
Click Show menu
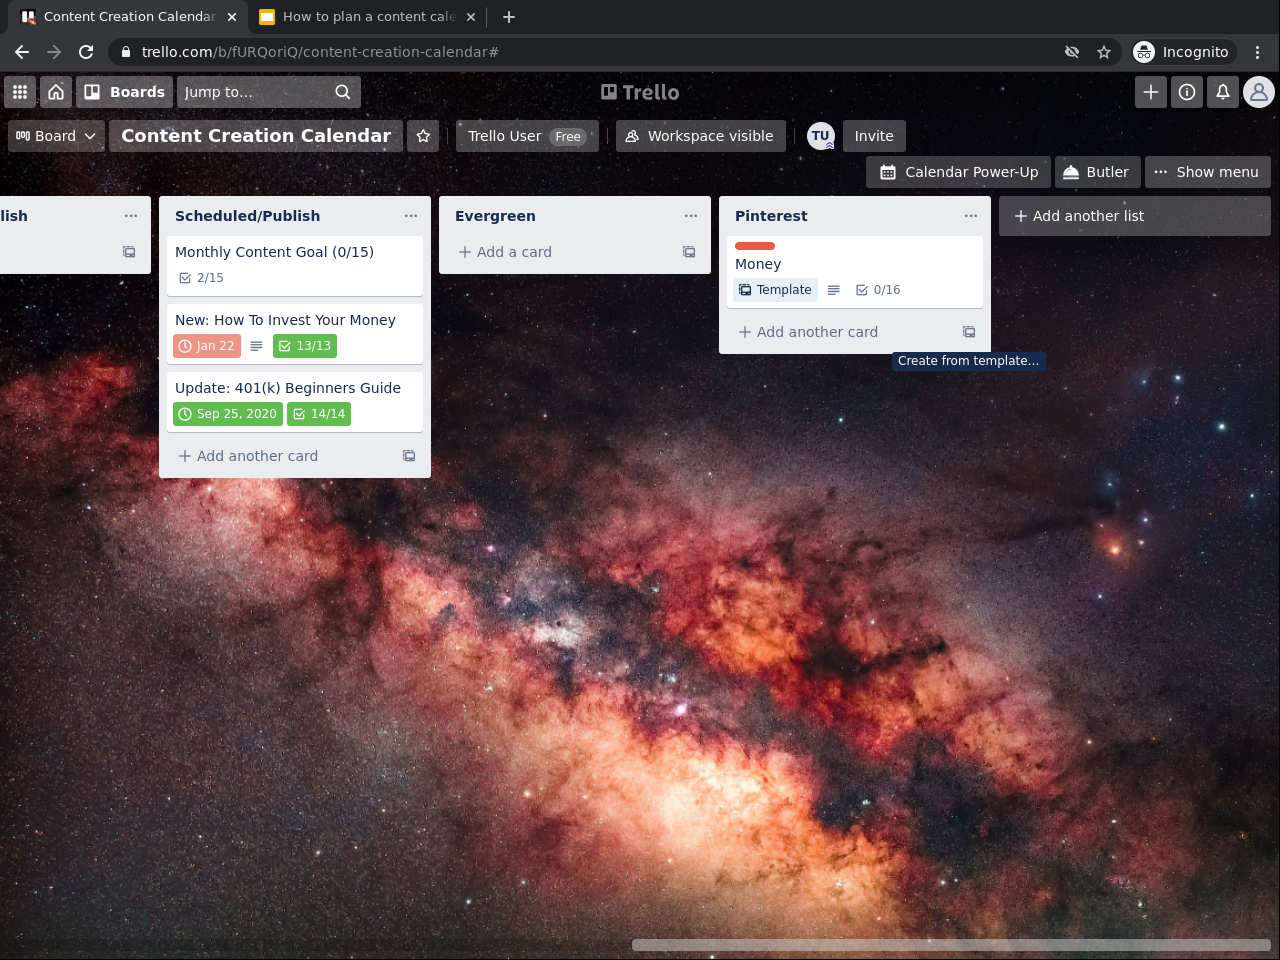point(1206,172)
